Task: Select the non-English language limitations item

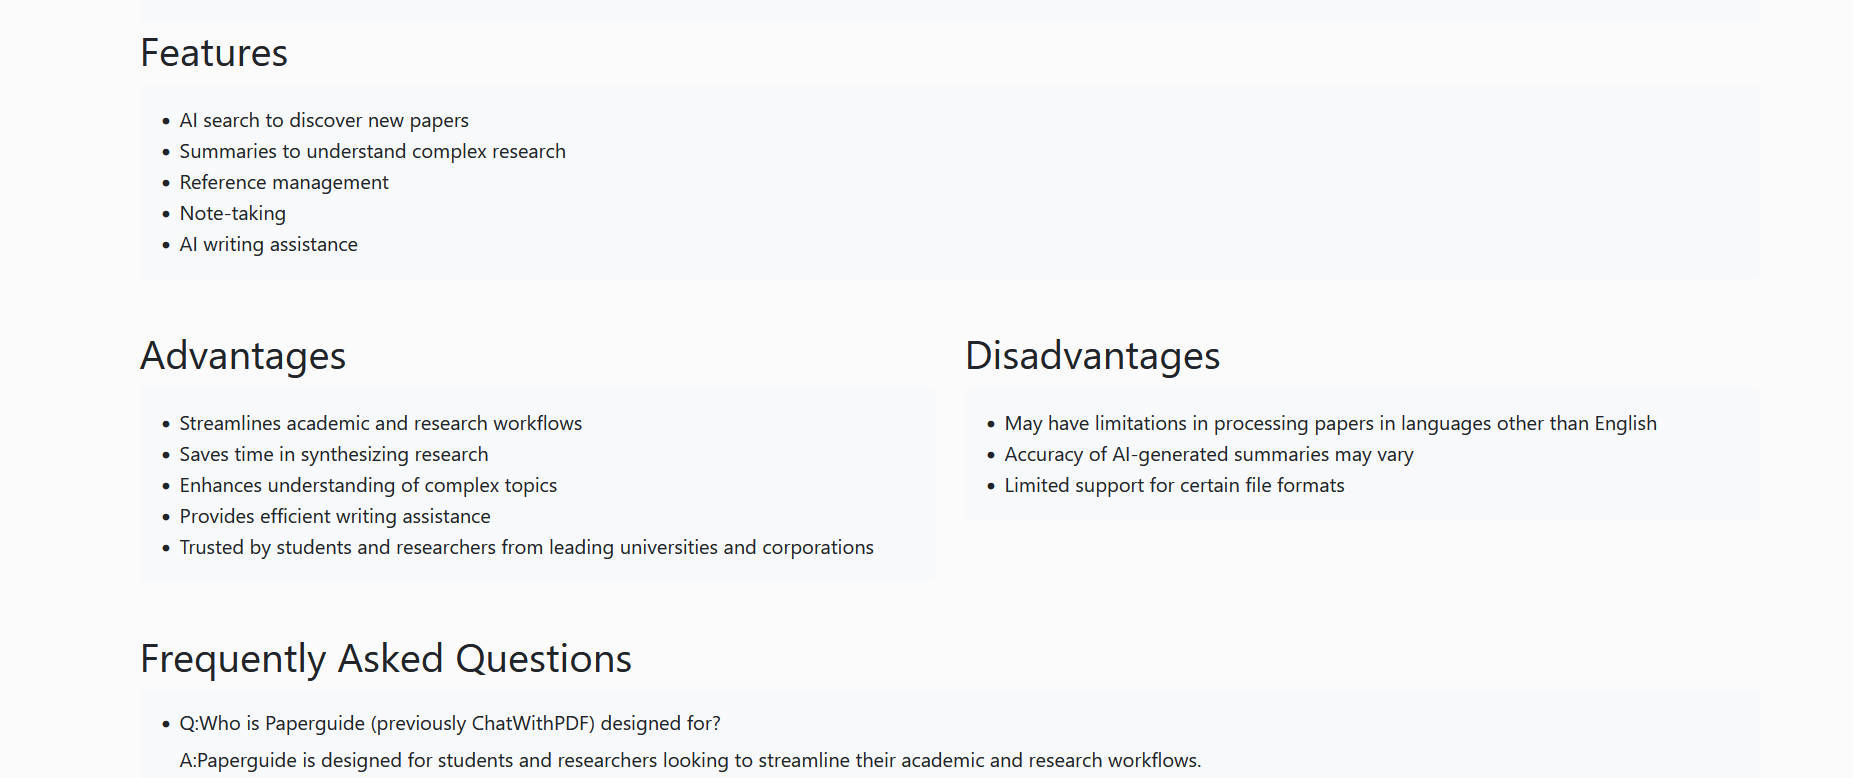Action: tap(1330, 423)
